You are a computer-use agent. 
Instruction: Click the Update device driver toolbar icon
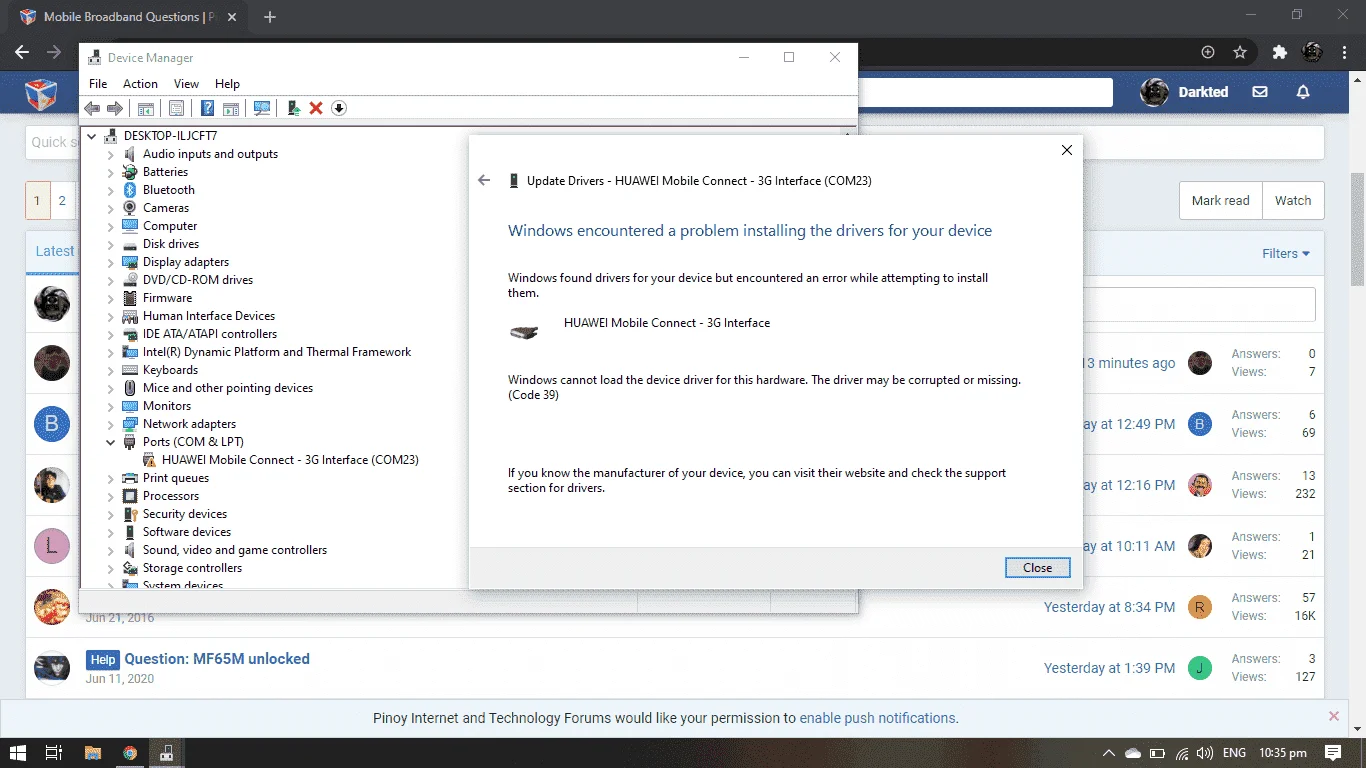(x=294, y=108)
